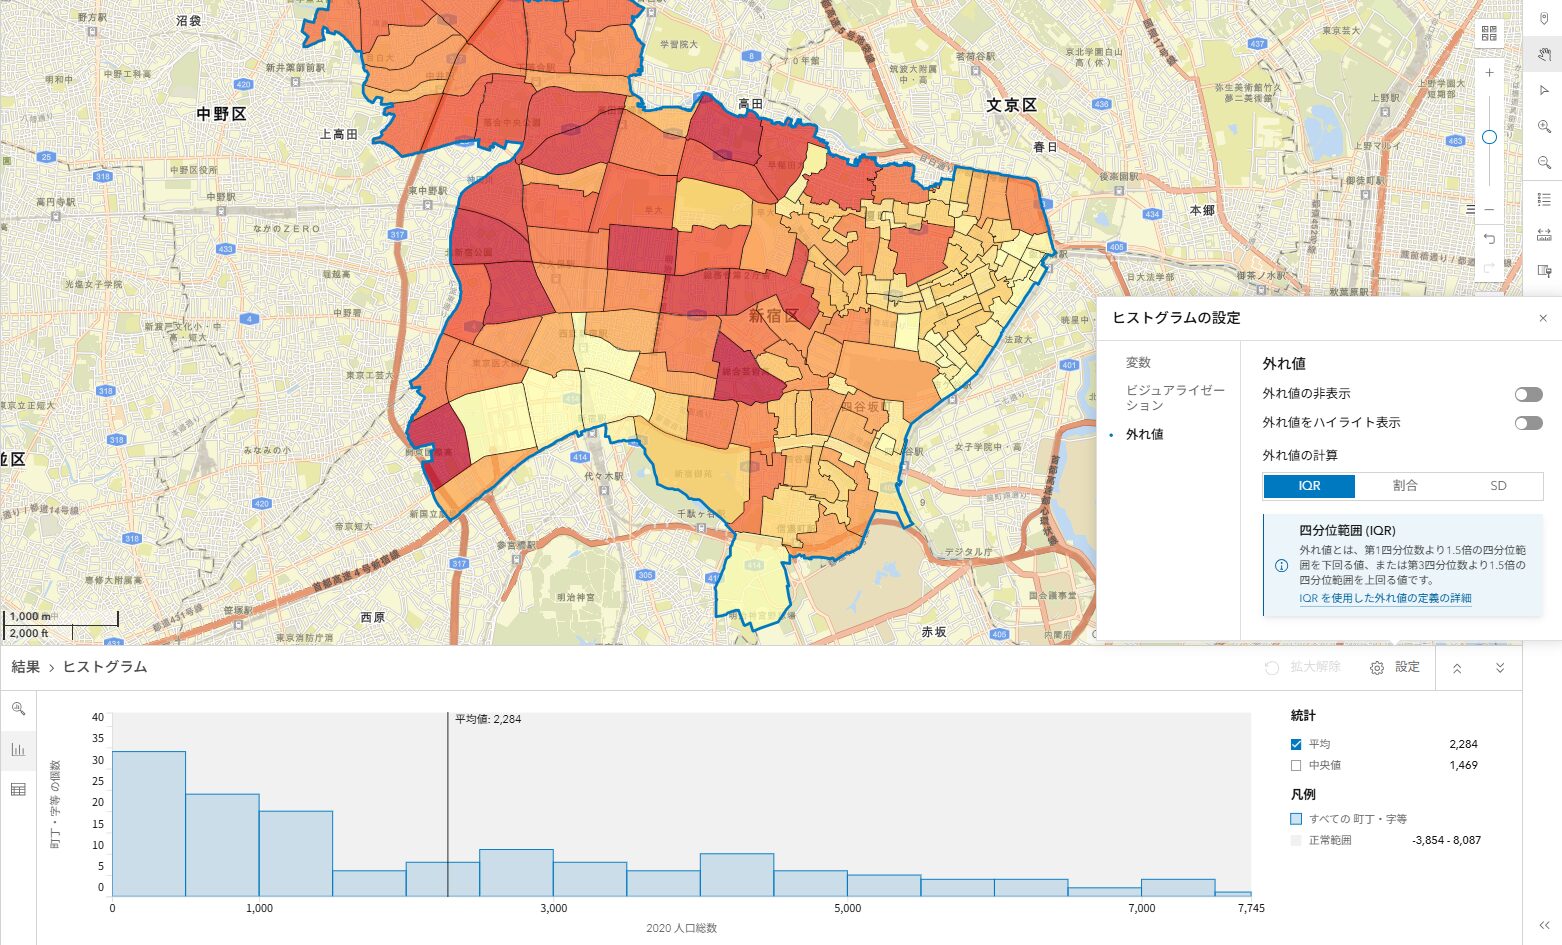Switch to the table view icon
Viewport: 1562px width, 945px height.
pos(18,790)
